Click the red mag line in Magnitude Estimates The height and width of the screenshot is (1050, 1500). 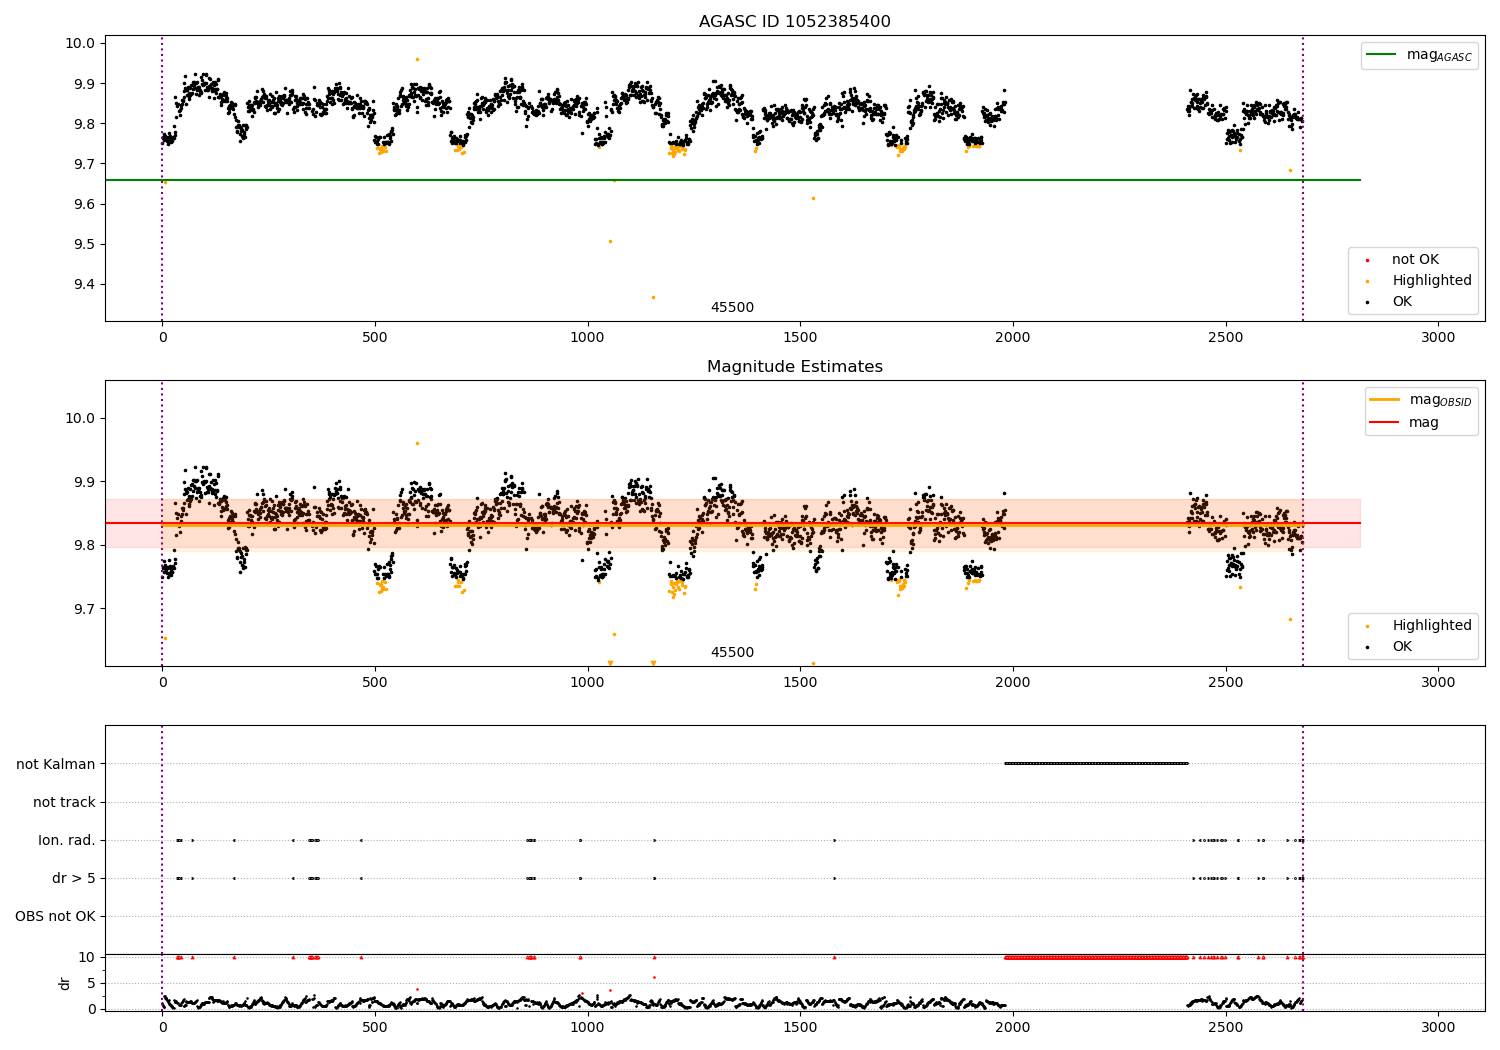732,523
